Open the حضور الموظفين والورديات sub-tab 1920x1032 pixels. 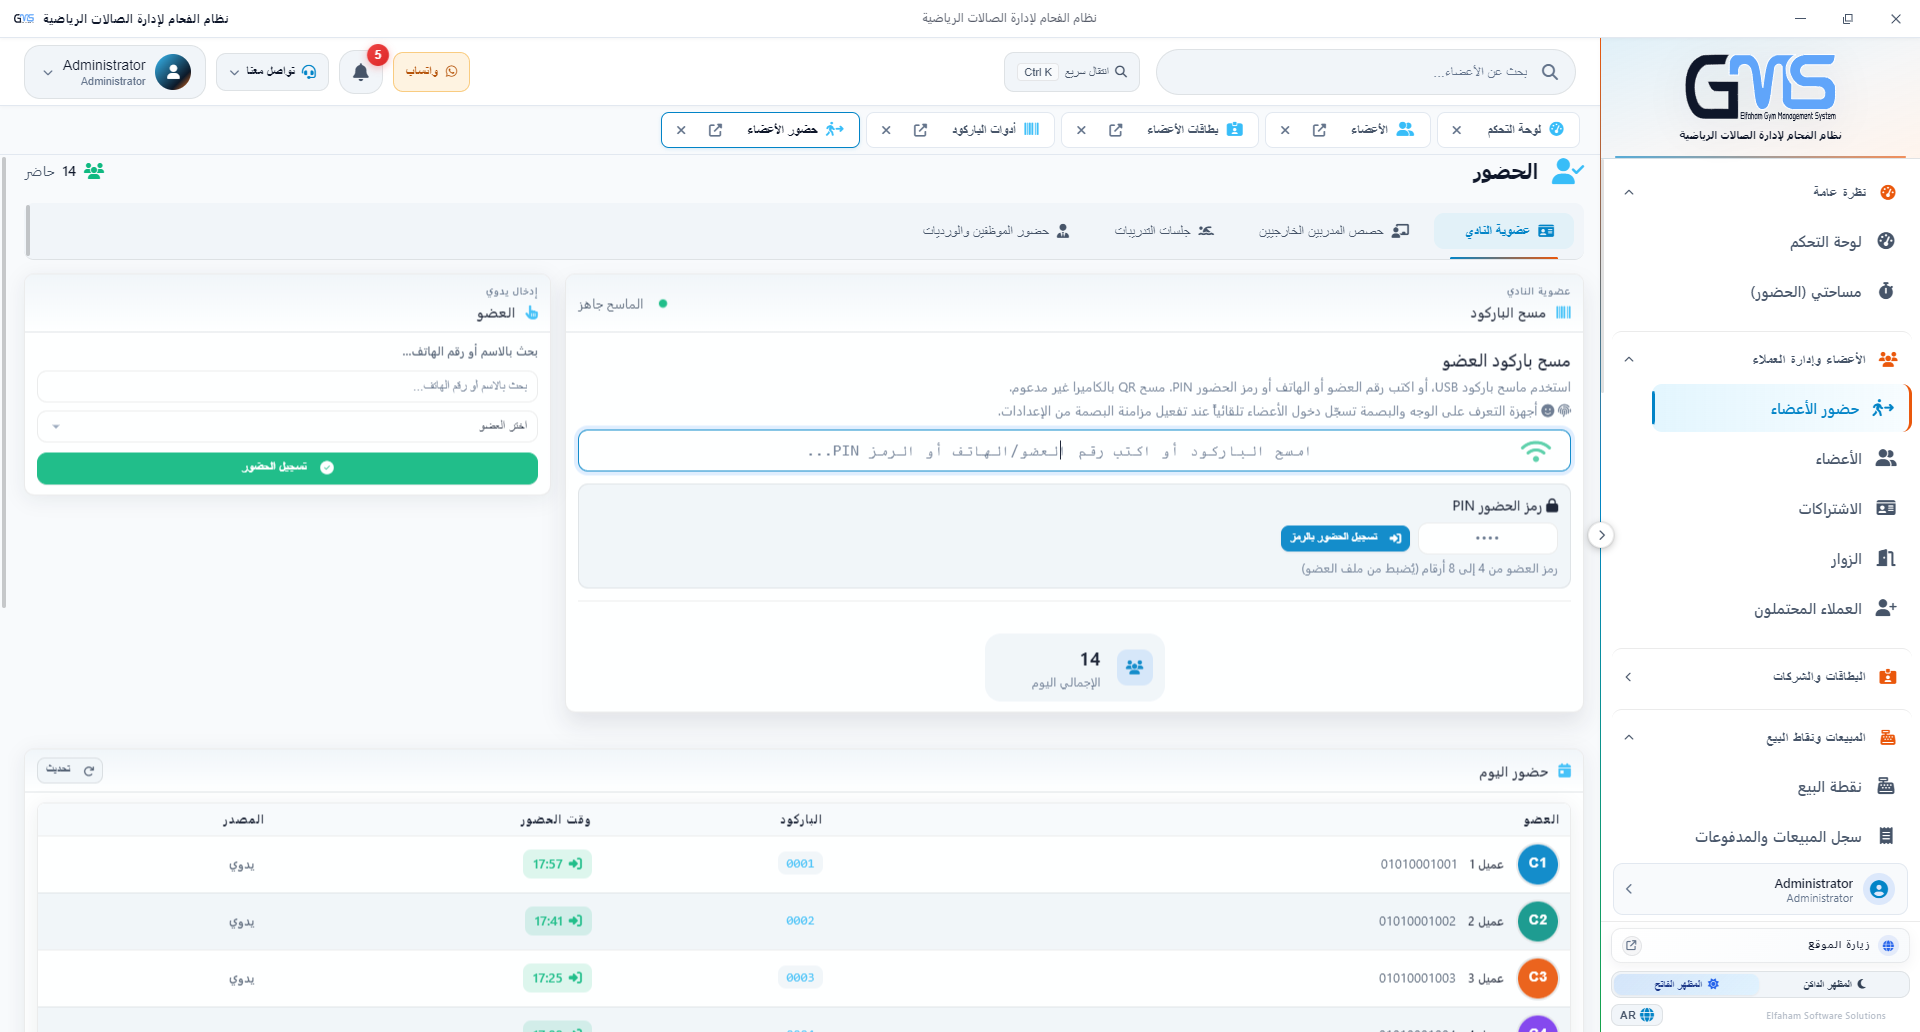coord(996,231)
